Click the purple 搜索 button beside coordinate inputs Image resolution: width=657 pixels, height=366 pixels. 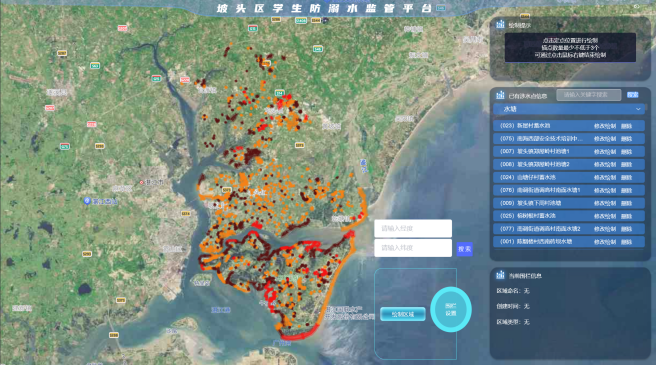[465, 249]
